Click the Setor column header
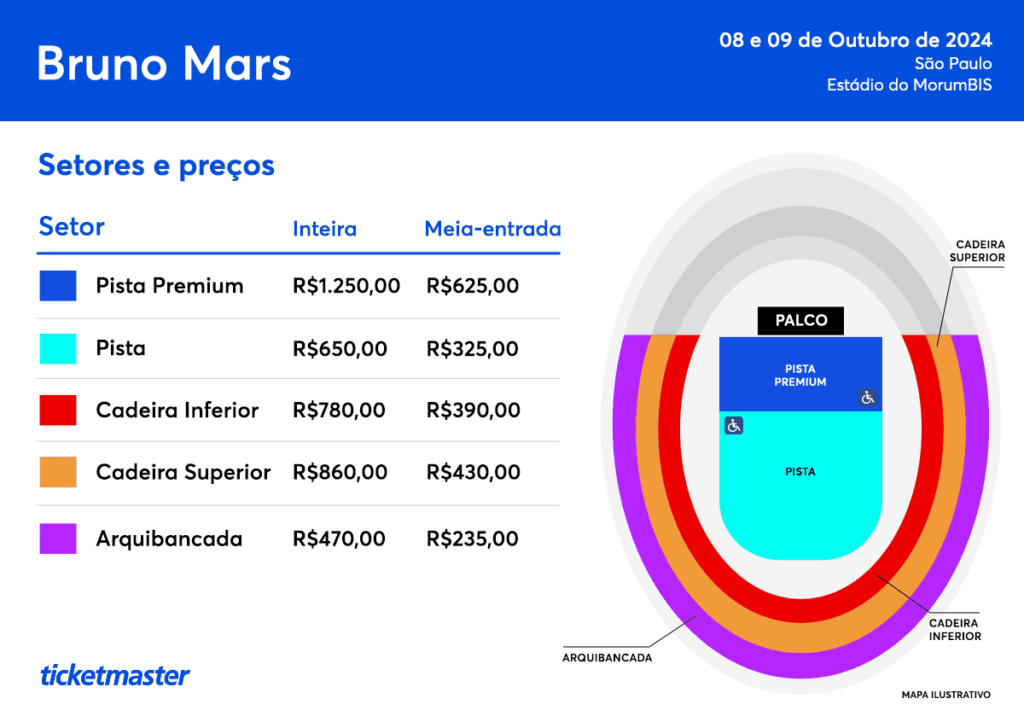Viewport: 1024px width, 722px height. tap(72, 227)
